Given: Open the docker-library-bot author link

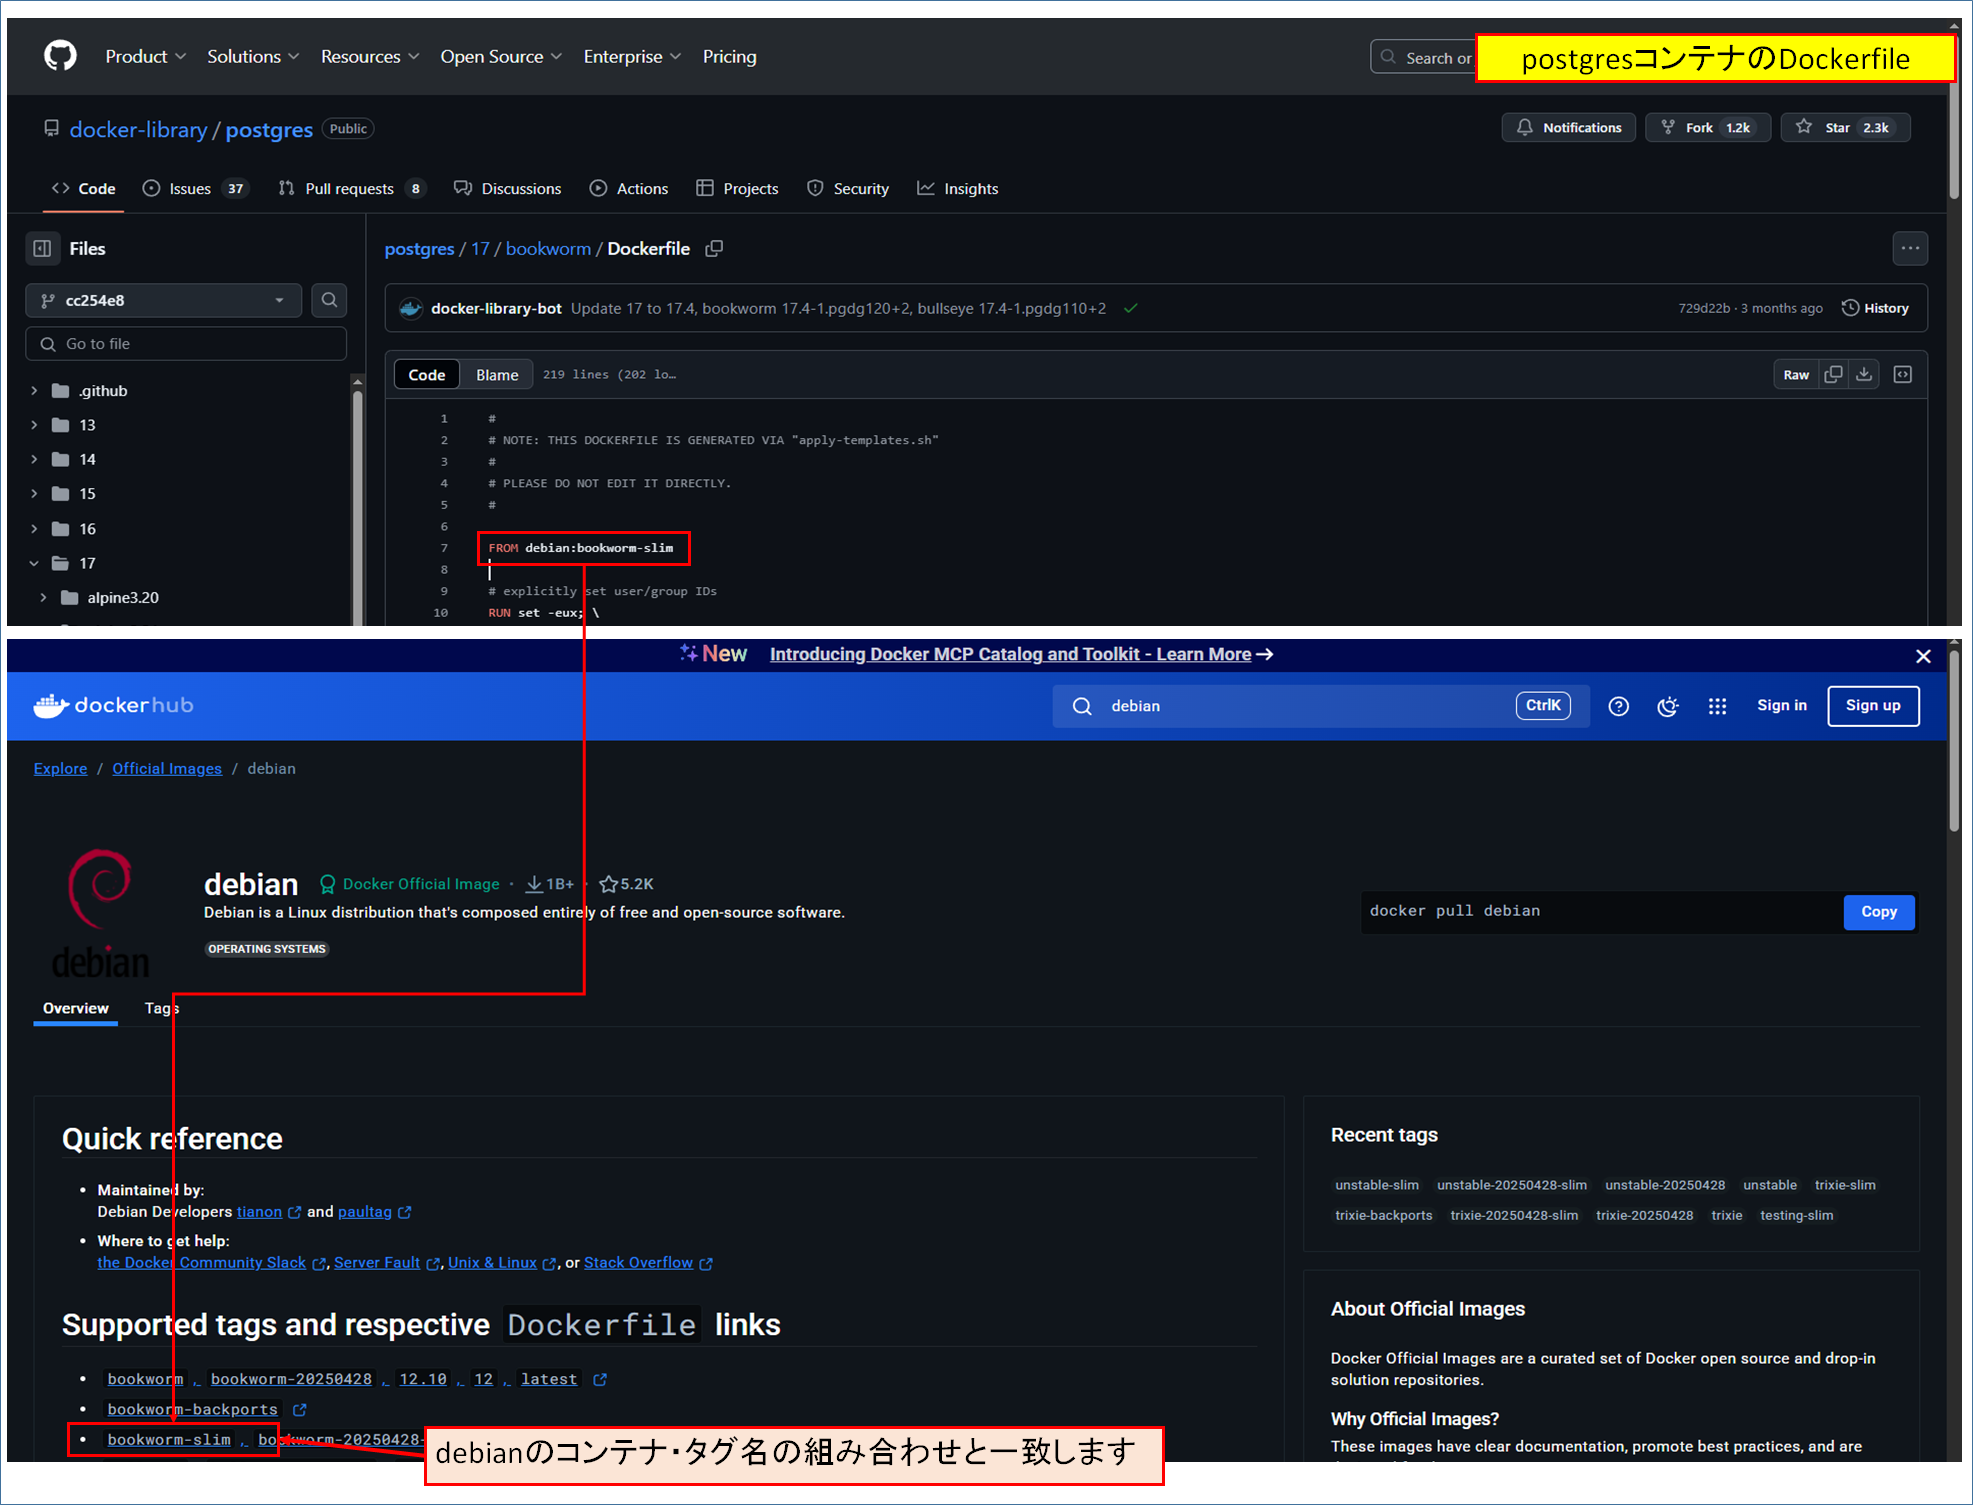Looking at the screenshot, I should pos(496,308).
